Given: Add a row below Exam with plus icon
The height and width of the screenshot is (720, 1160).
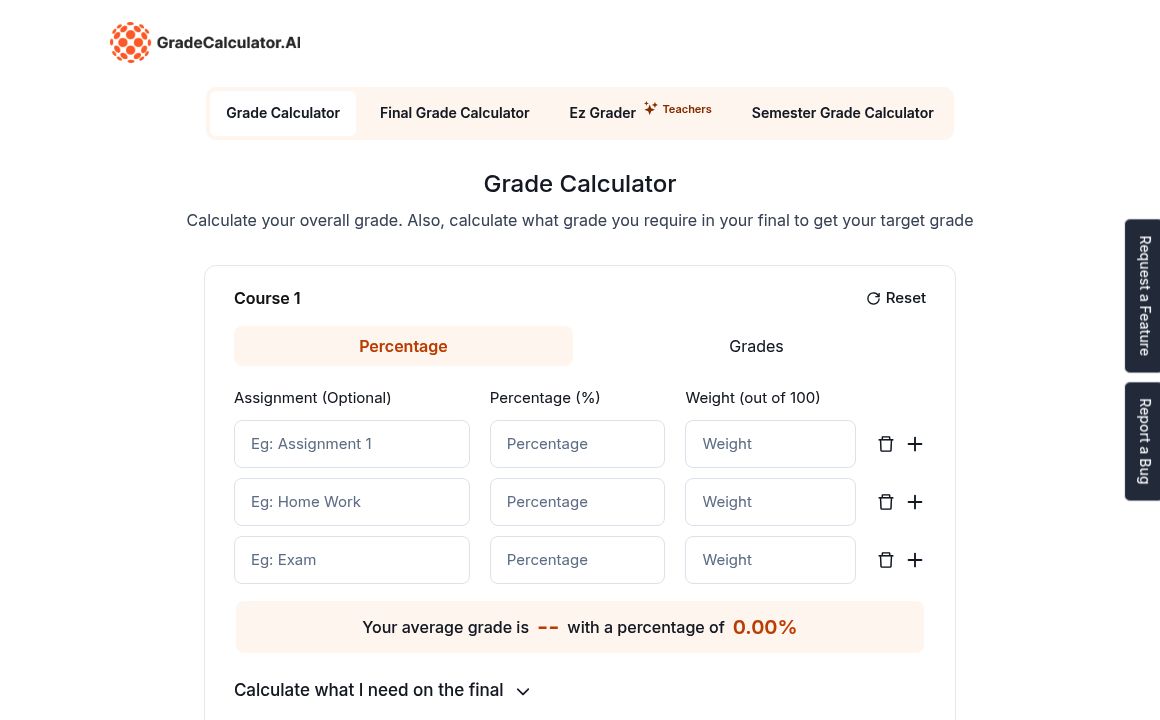Looking at the screenshot, I should point(915,560).
